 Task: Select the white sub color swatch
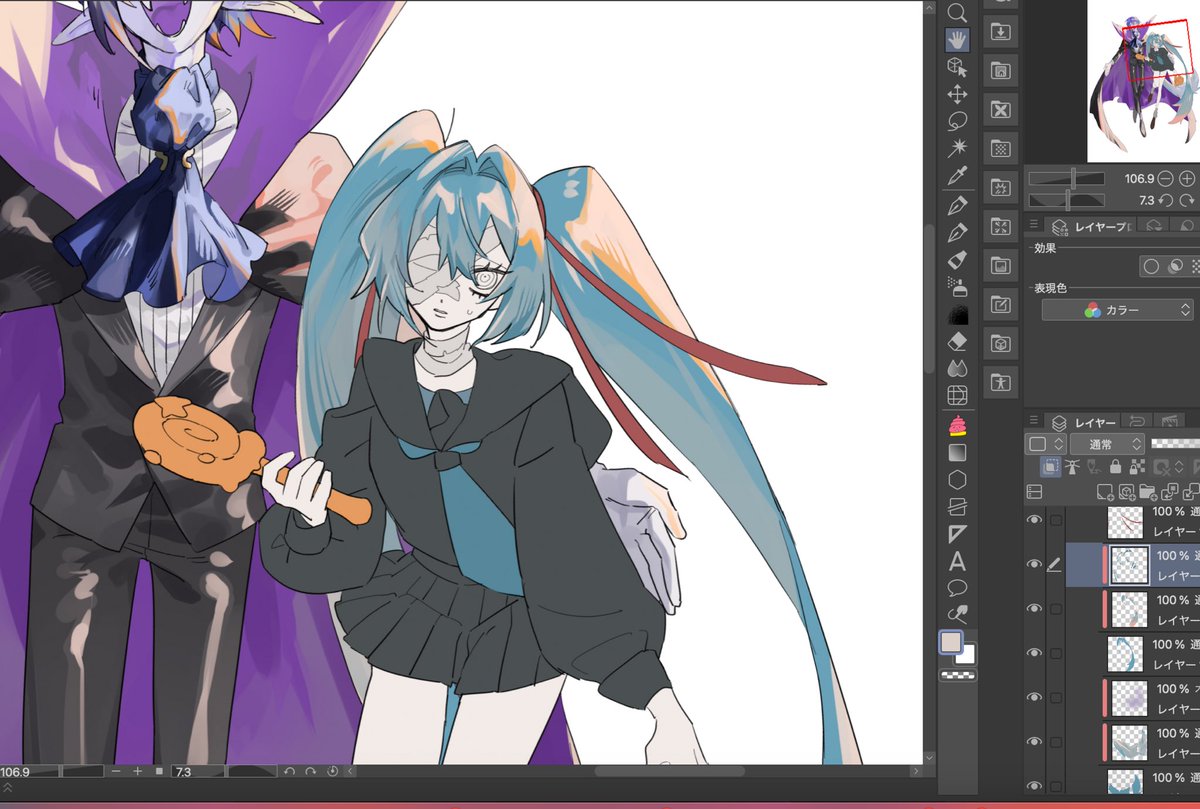[x=967, y=656]
